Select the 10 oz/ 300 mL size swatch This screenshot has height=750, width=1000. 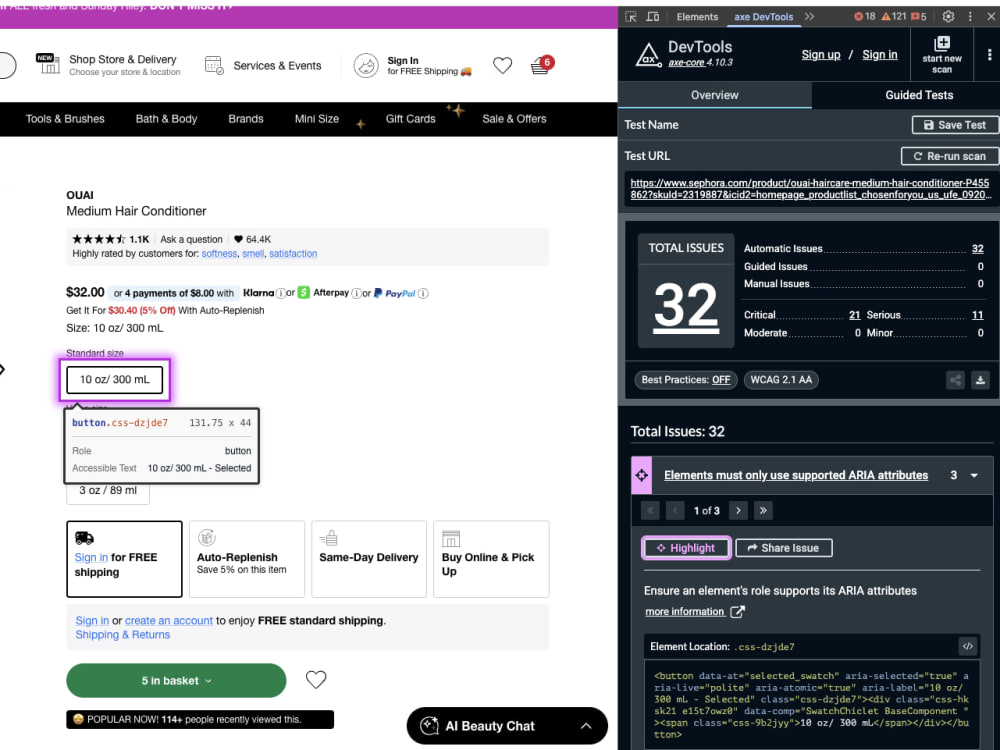pos(115,380)
